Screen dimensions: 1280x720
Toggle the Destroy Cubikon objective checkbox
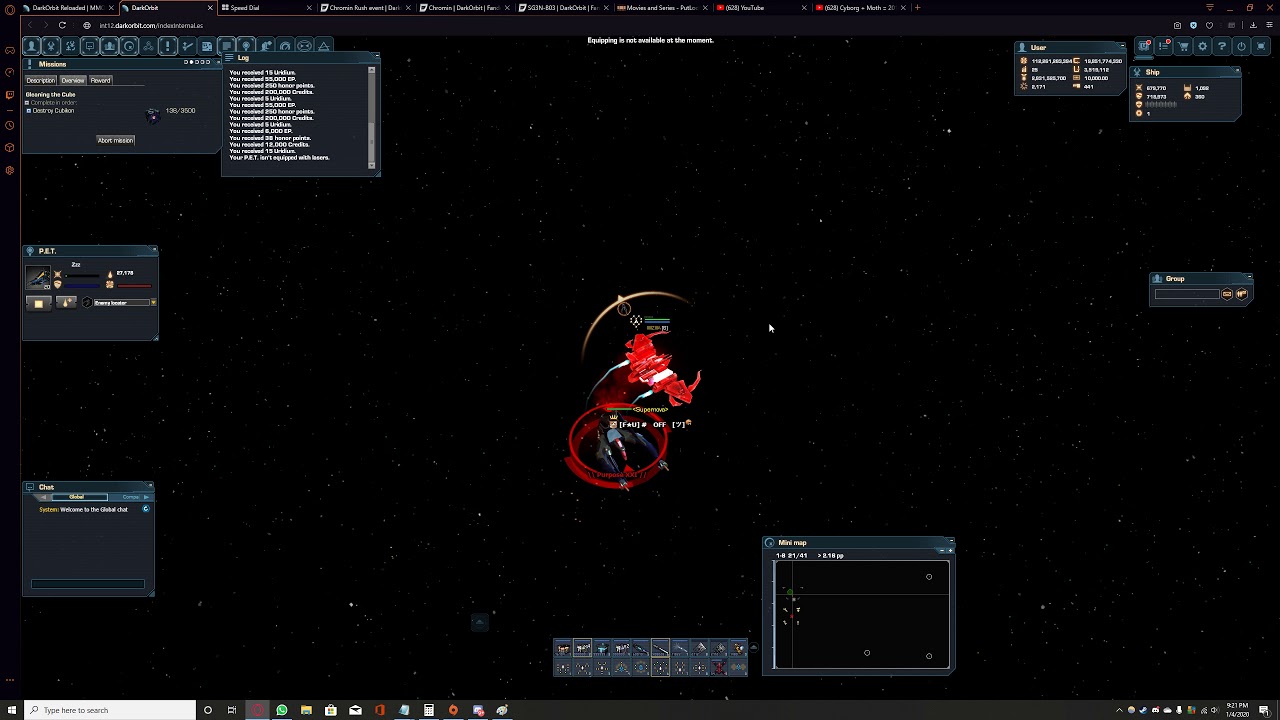[x=28, y=111]
